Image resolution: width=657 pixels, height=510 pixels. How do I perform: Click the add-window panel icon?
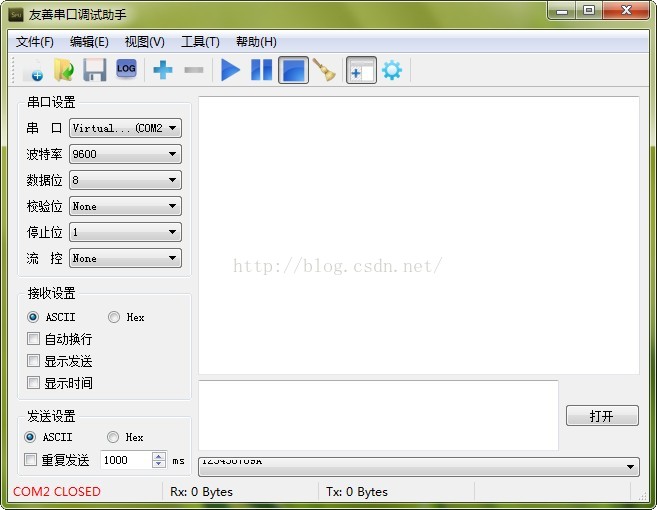coord(361,70)
